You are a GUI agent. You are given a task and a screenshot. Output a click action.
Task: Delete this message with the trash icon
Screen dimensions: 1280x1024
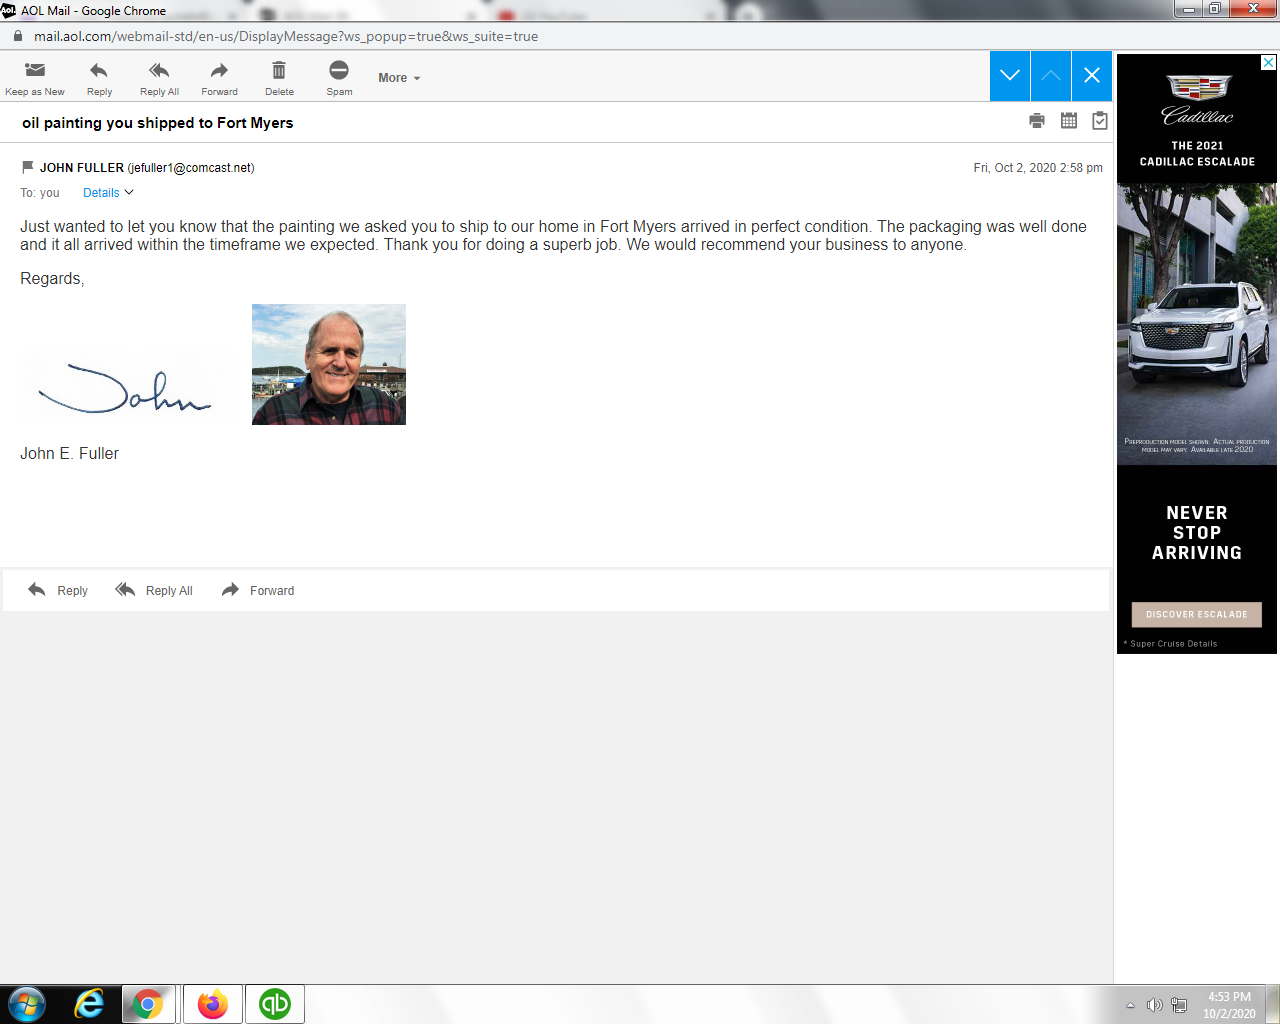point(279,71)
